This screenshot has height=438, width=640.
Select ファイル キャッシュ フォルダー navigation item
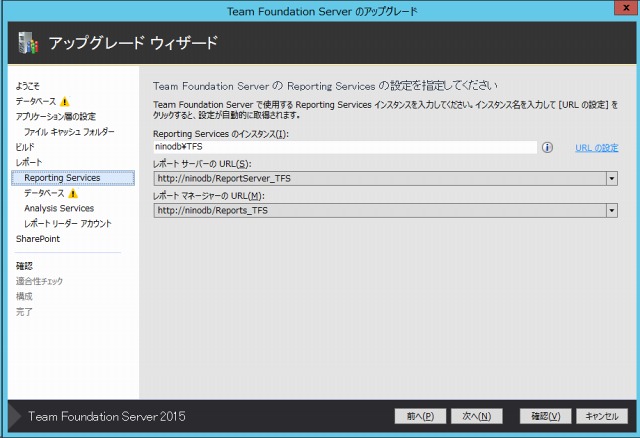click(x=69, y=132)
